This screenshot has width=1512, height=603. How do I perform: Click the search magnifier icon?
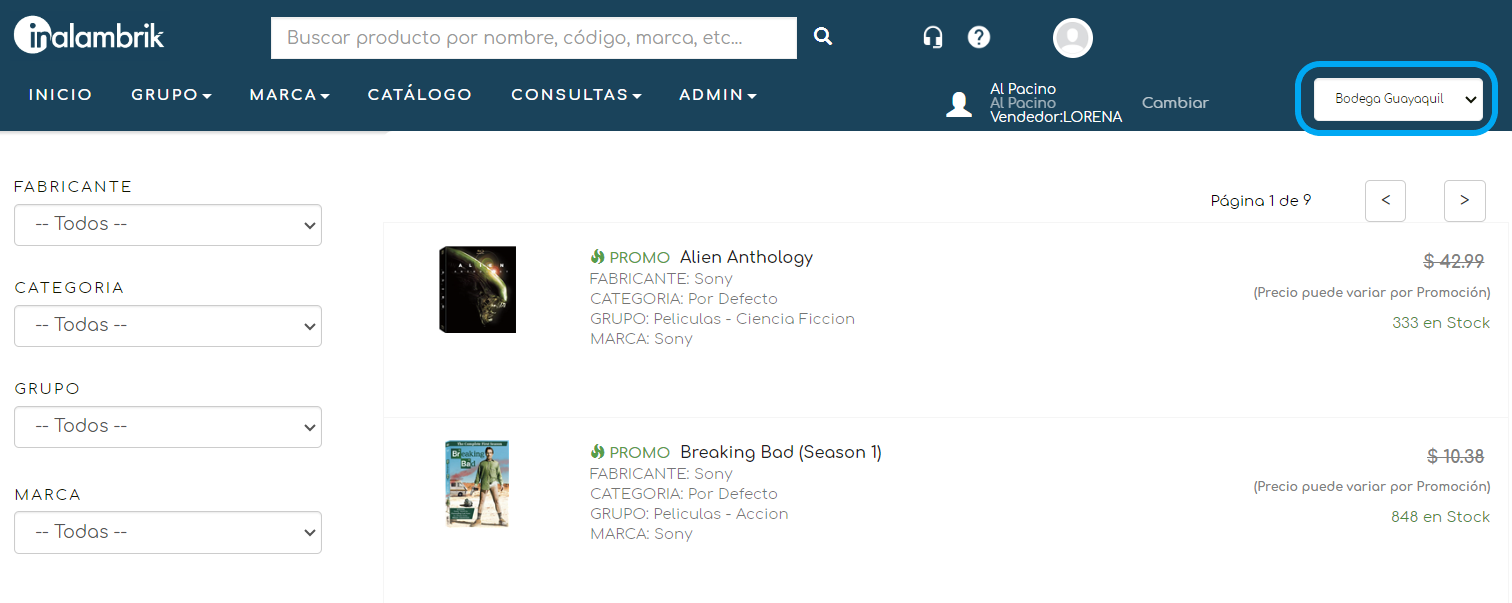(823, 37)
